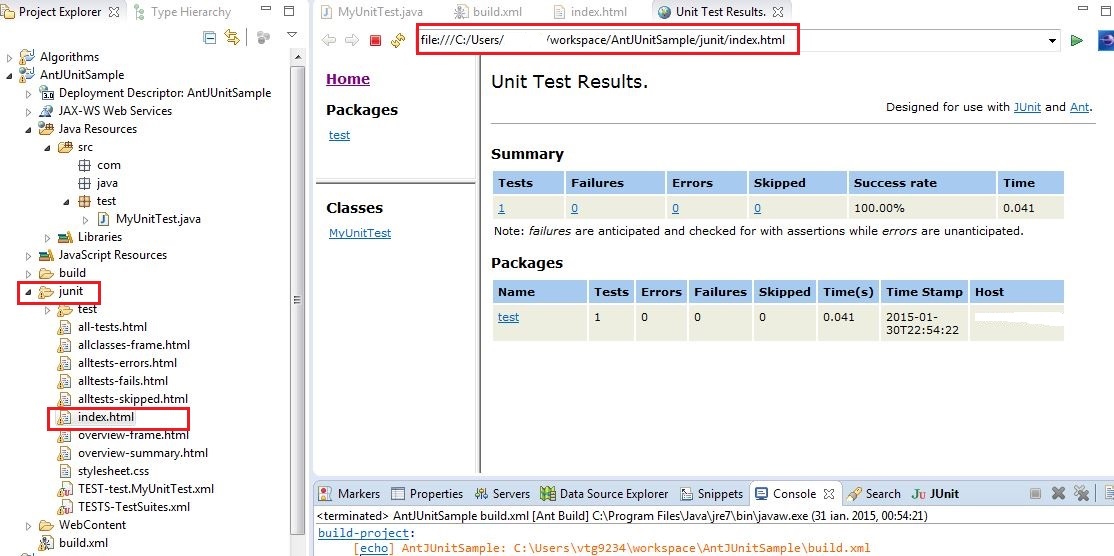Click the Home link in left frame
1114x556 pixels.
coord(347,79)
